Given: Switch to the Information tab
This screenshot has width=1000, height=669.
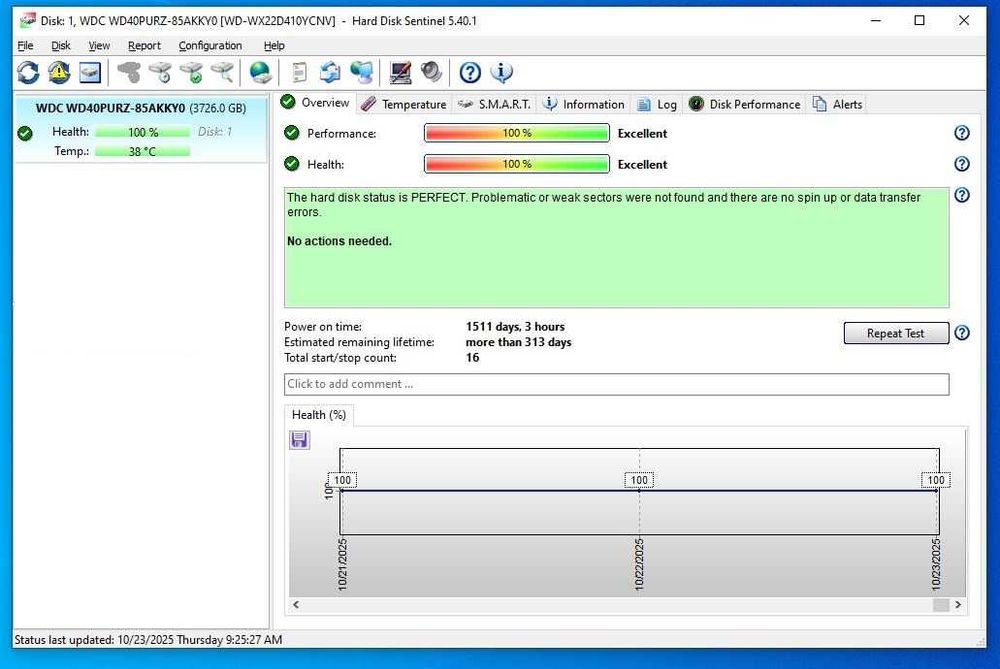Looking at the screenshot, I should tap(584, 104).
